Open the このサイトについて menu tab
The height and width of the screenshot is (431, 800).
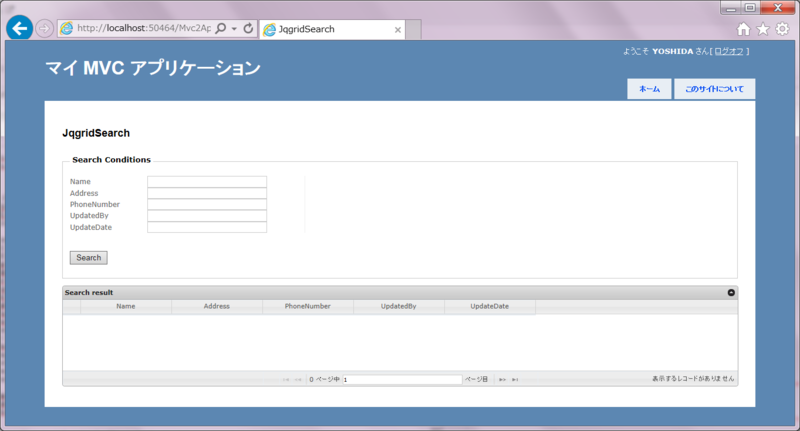click(x=714, y=89)
